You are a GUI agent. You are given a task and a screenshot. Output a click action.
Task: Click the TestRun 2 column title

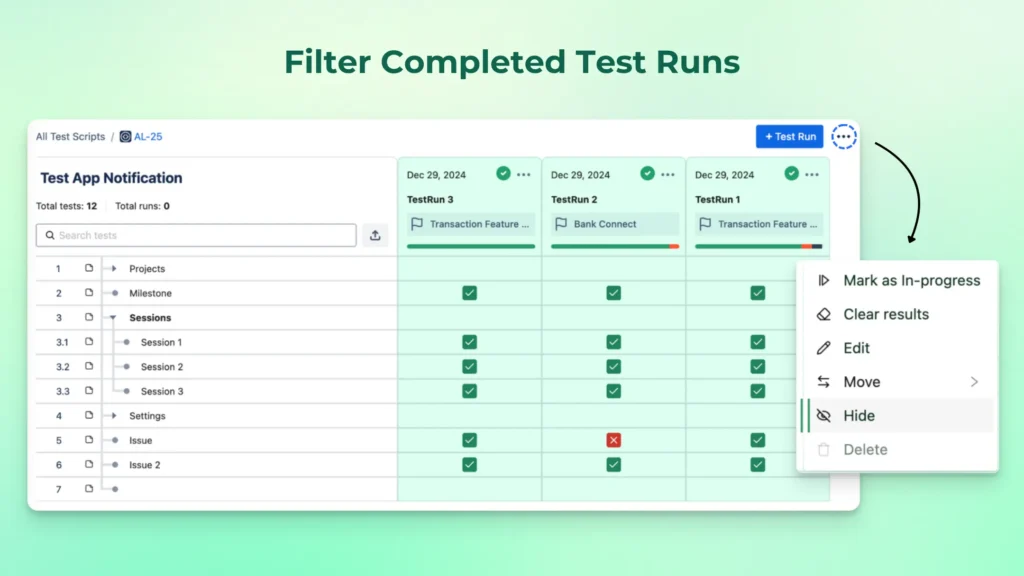pos(574,199)
